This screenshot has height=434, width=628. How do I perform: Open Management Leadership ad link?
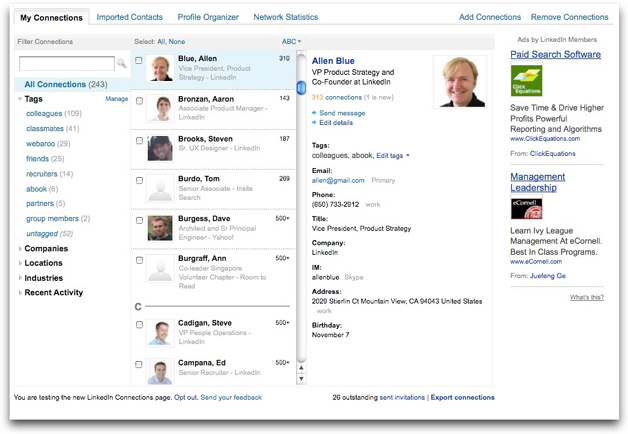pyautogui.click(x=537, y=182)
